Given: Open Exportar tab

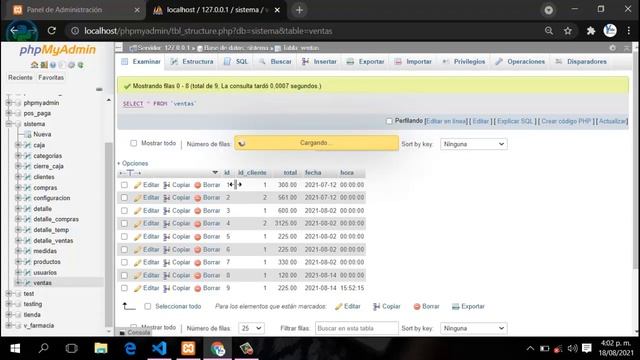Looking at the screenshot, I should click(x=365, y=62).
